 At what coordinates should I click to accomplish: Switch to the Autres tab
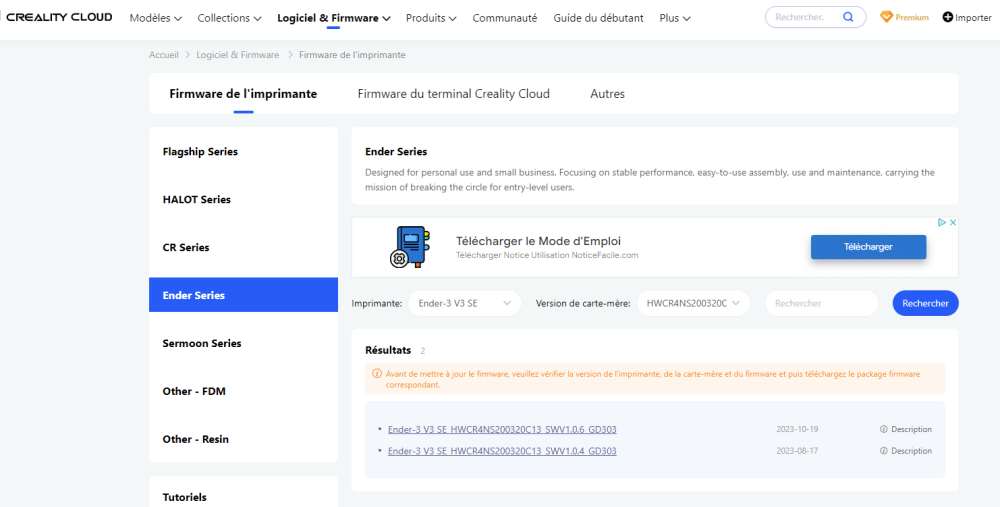point(608,94)
